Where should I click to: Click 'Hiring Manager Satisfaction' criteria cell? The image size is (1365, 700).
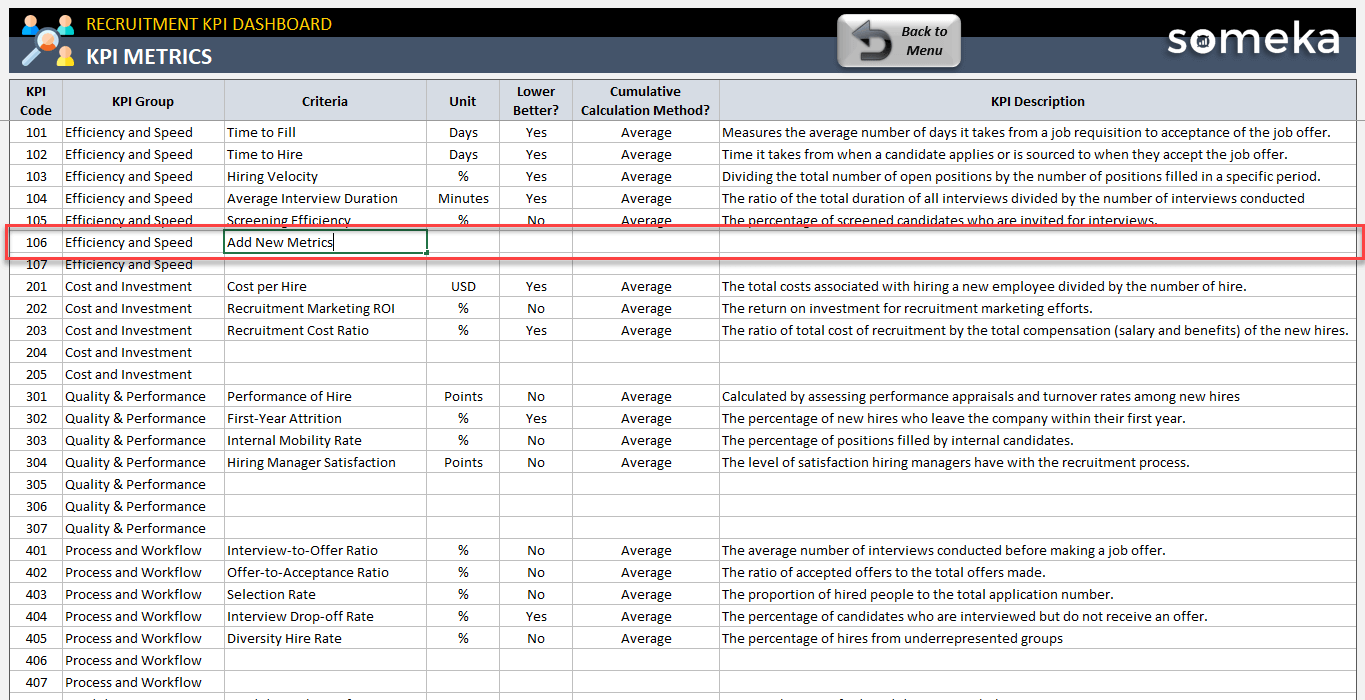click(325, 462)
